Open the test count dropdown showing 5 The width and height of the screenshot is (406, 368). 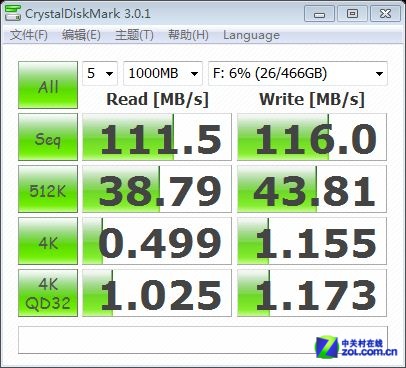100,73
